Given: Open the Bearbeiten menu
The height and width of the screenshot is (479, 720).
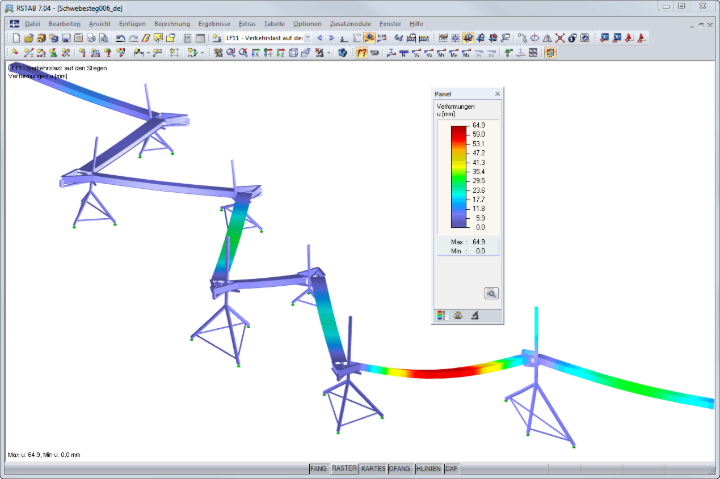Looking at the screenshot, I should click(x=64, y=23).
